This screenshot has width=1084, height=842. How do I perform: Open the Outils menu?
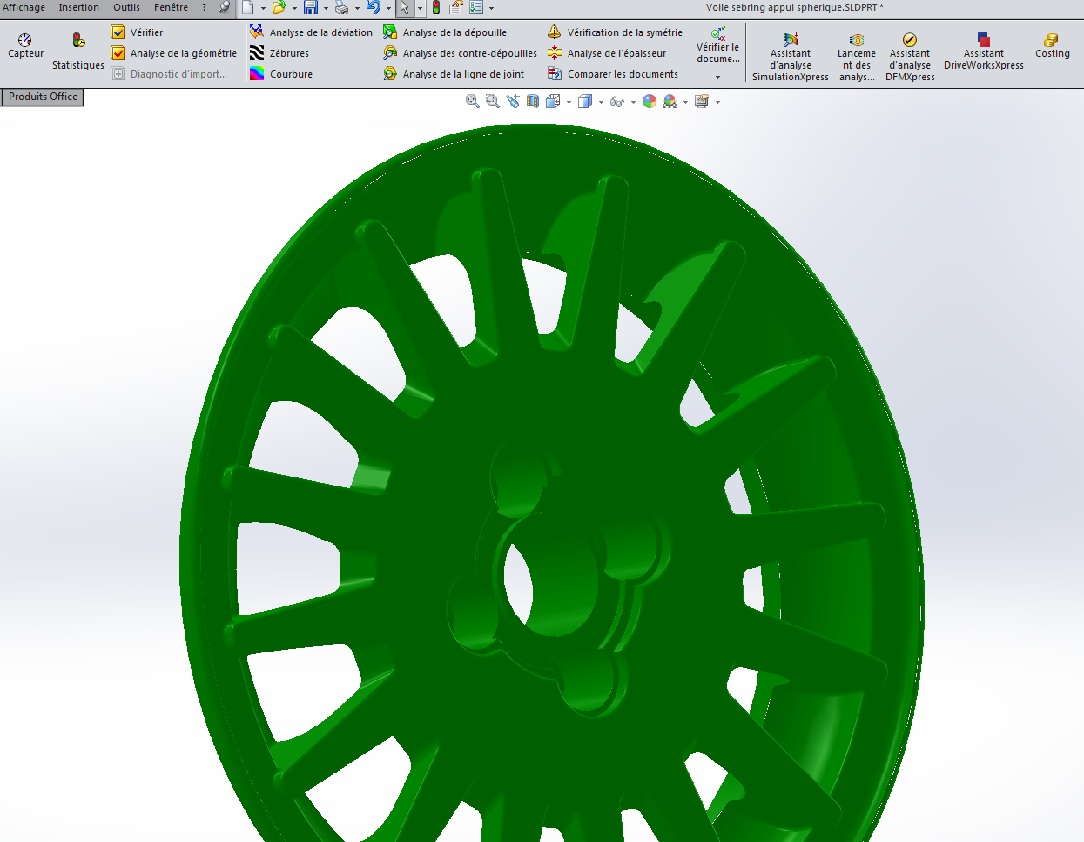pyautogui.click(x=127, y=8)
